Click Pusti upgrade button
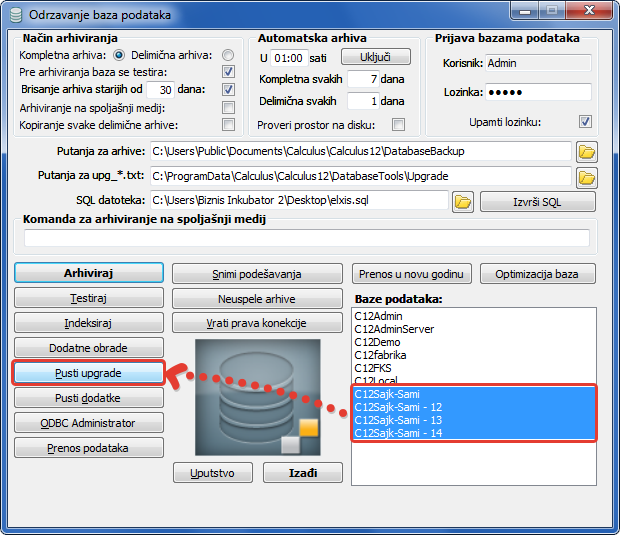620x535 pixels. (88, 373)
